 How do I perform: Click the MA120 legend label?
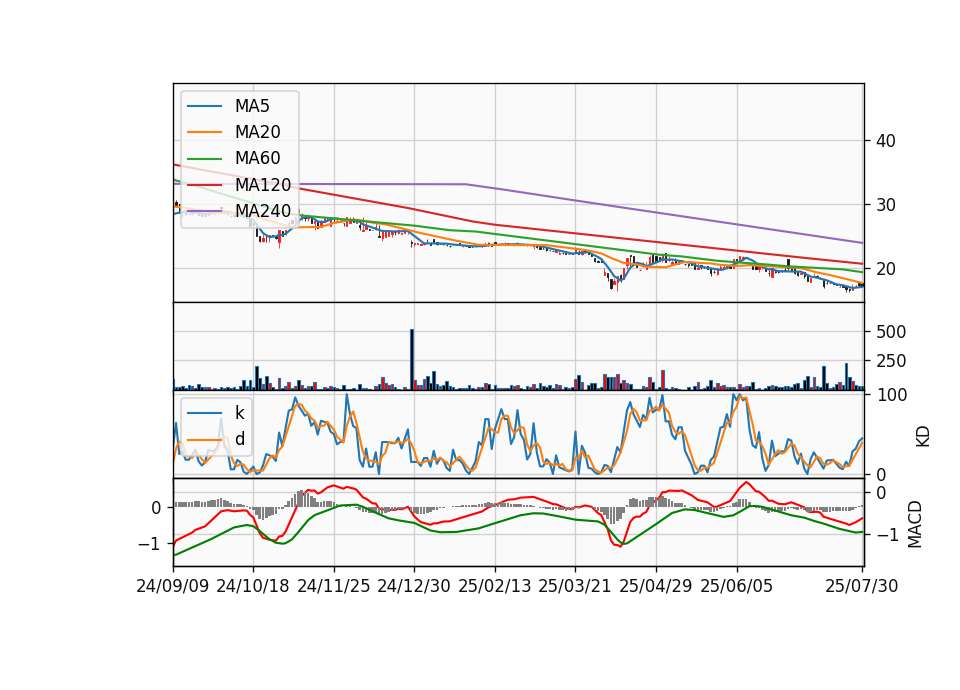263,185
